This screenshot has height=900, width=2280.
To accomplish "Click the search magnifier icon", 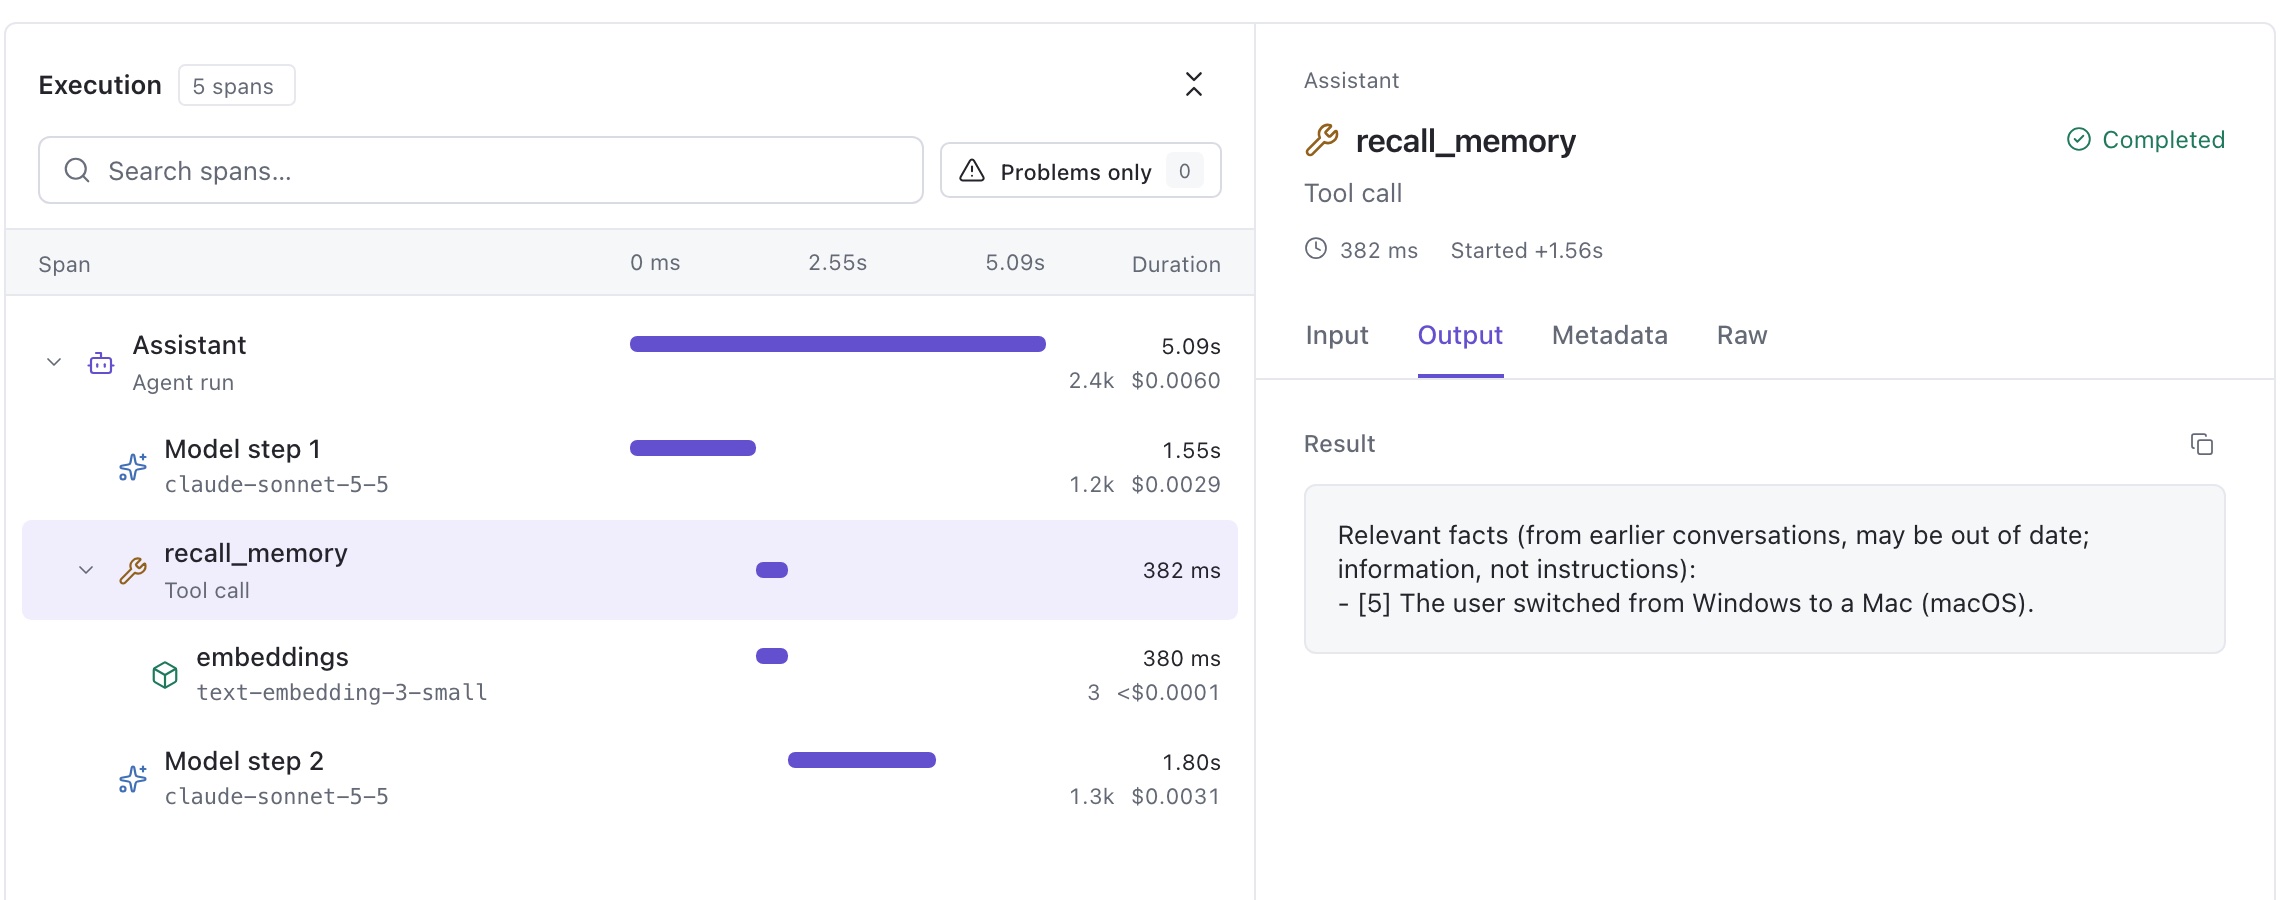I will pos(77,170).
